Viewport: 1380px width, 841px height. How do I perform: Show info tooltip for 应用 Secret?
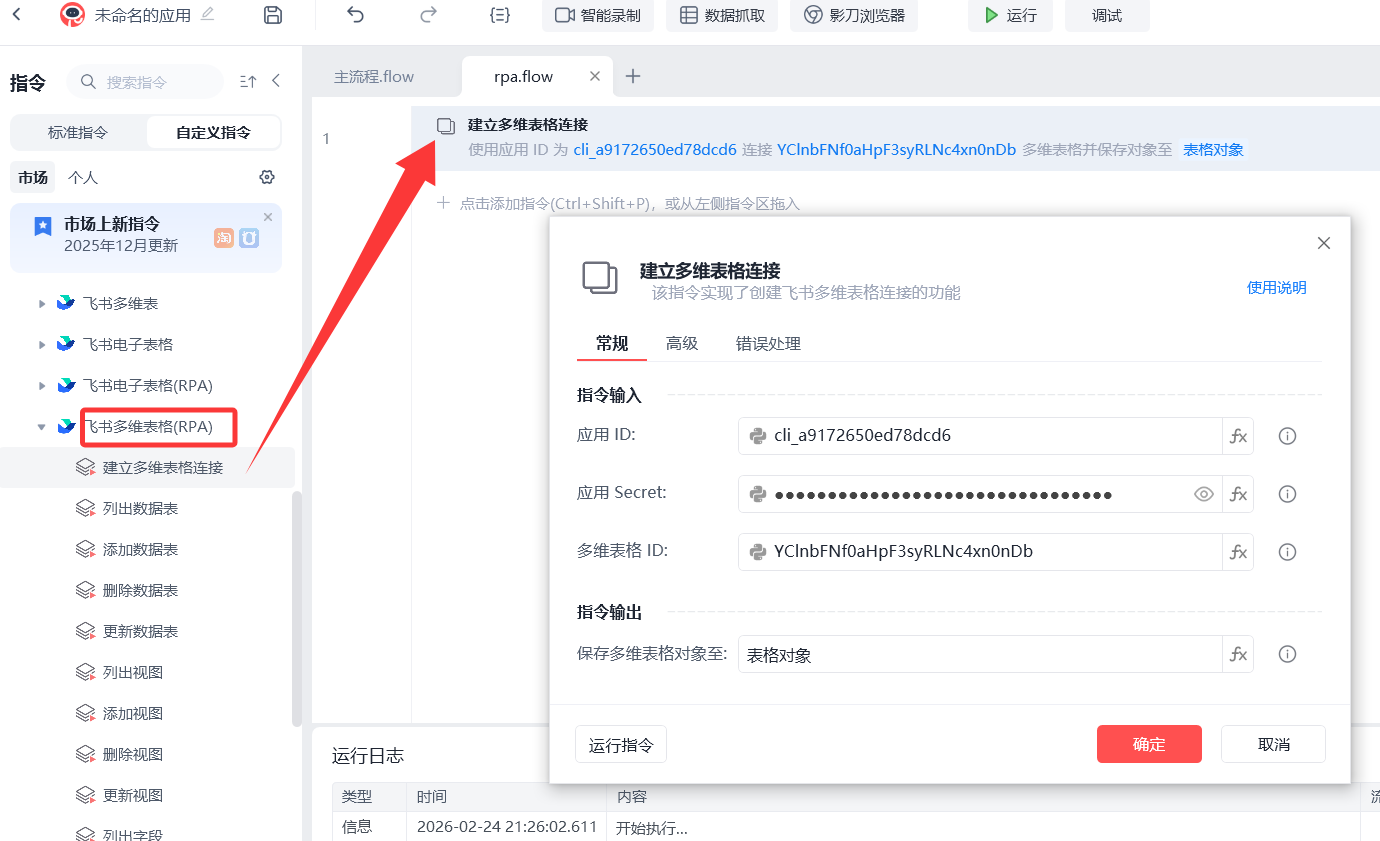click(x=1288, y=494)
